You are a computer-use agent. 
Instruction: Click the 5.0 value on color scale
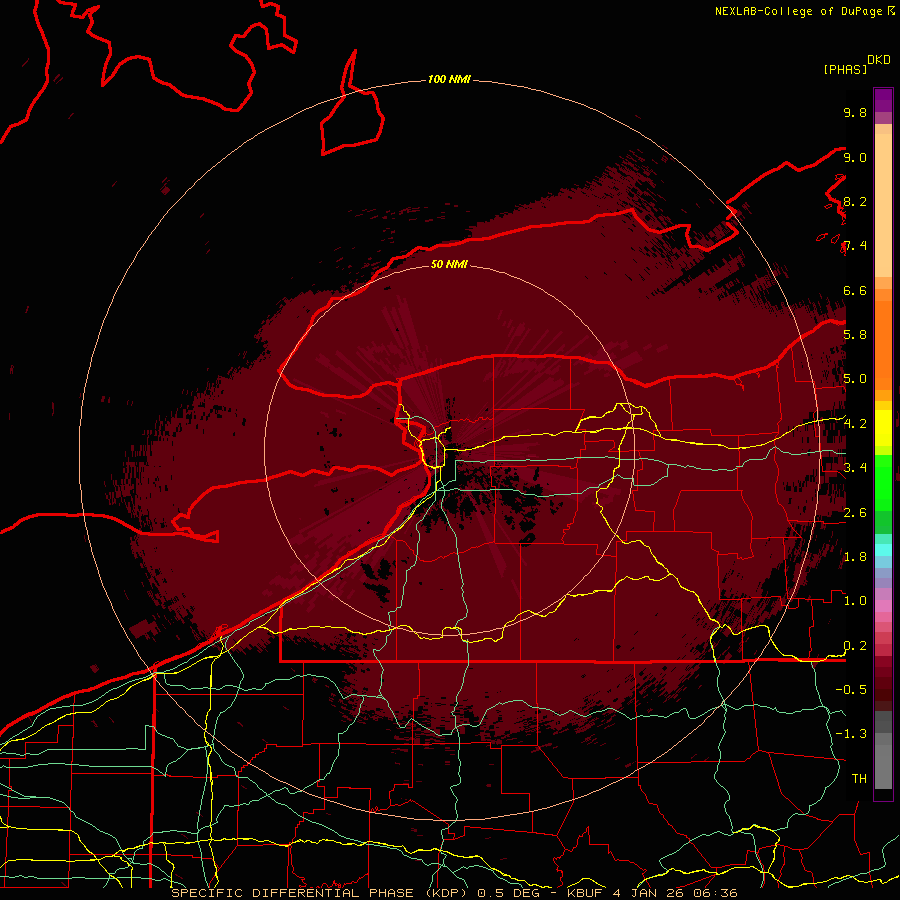[855, 379]
